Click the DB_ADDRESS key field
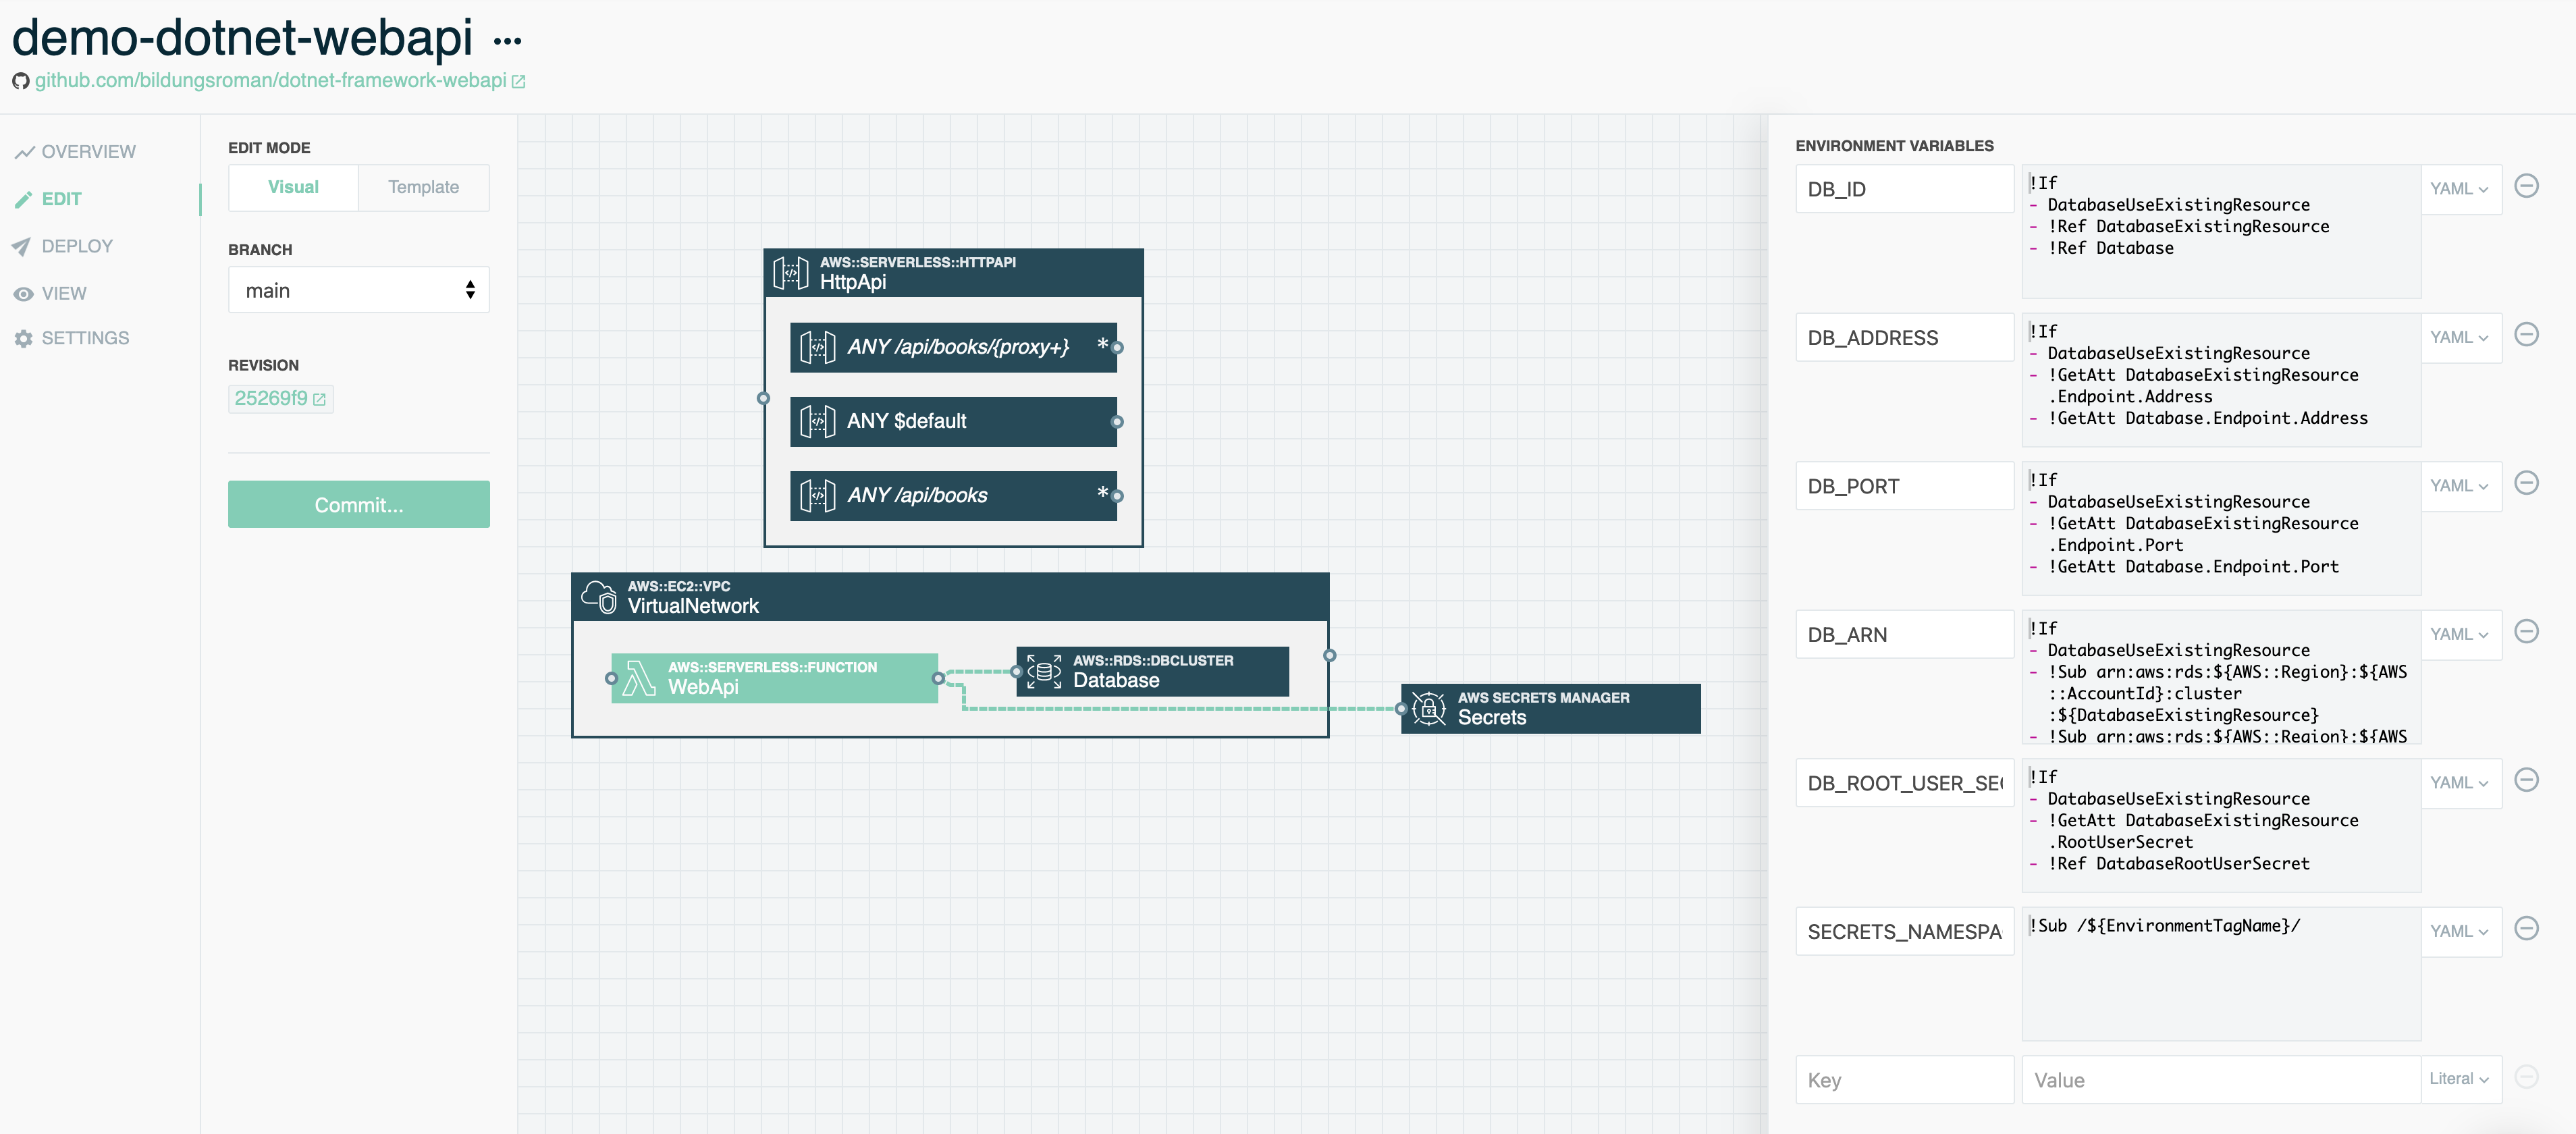The width and height of the screenshot is (2576, 1134). 1904,338
